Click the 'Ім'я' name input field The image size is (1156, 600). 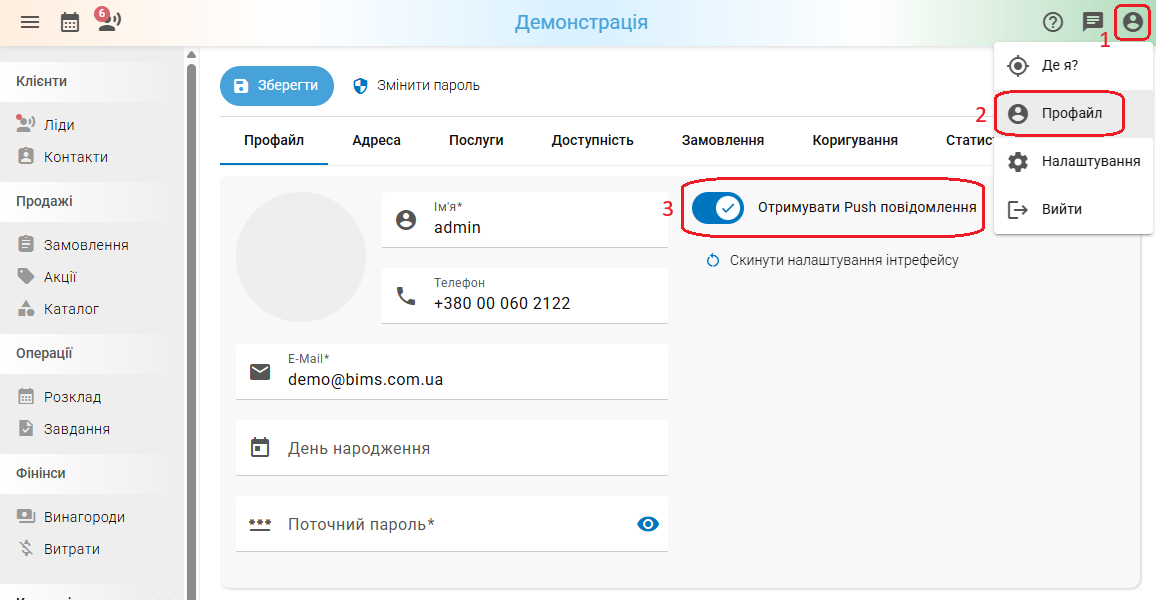point(525,220)
